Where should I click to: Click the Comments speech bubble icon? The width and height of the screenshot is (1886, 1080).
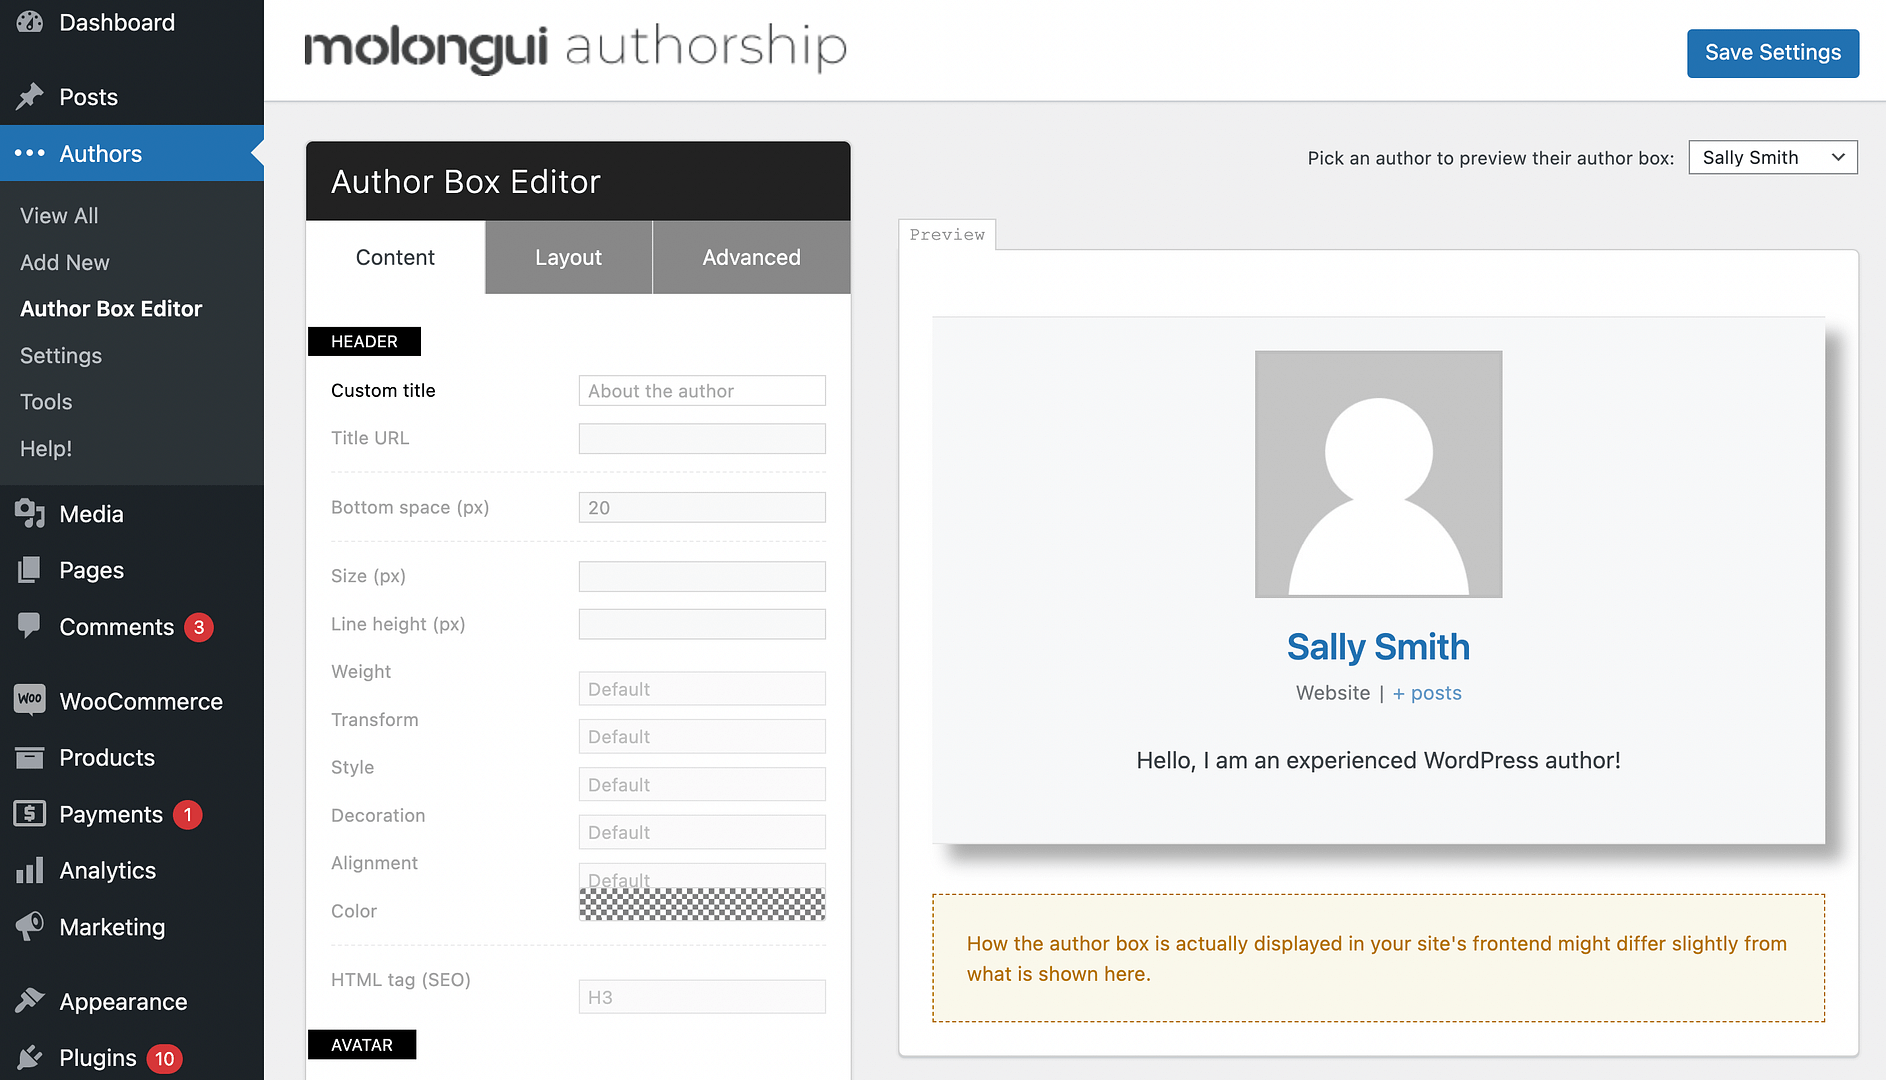pyautogui.click(x=30, y=626)
